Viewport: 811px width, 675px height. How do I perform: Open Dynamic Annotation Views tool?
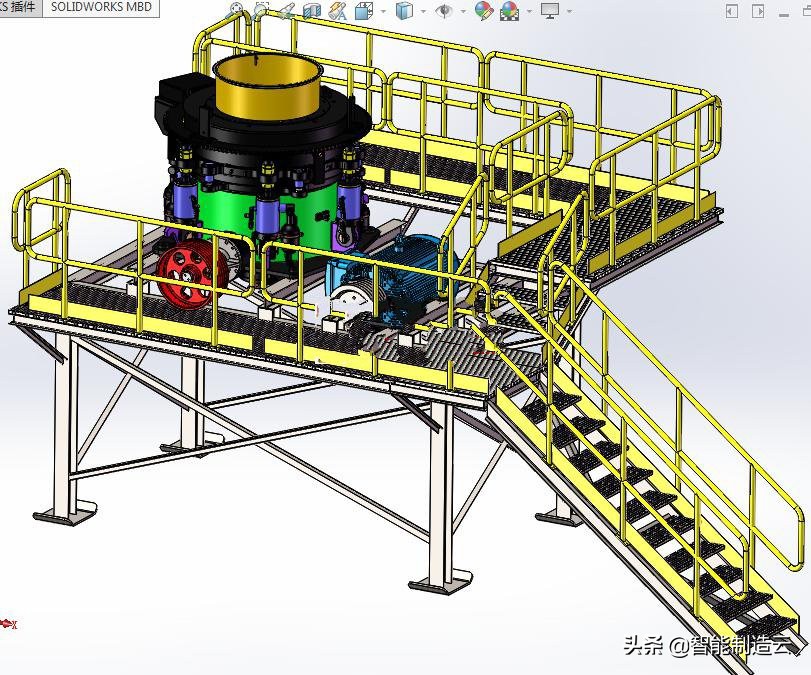click(x=338, y=10)
